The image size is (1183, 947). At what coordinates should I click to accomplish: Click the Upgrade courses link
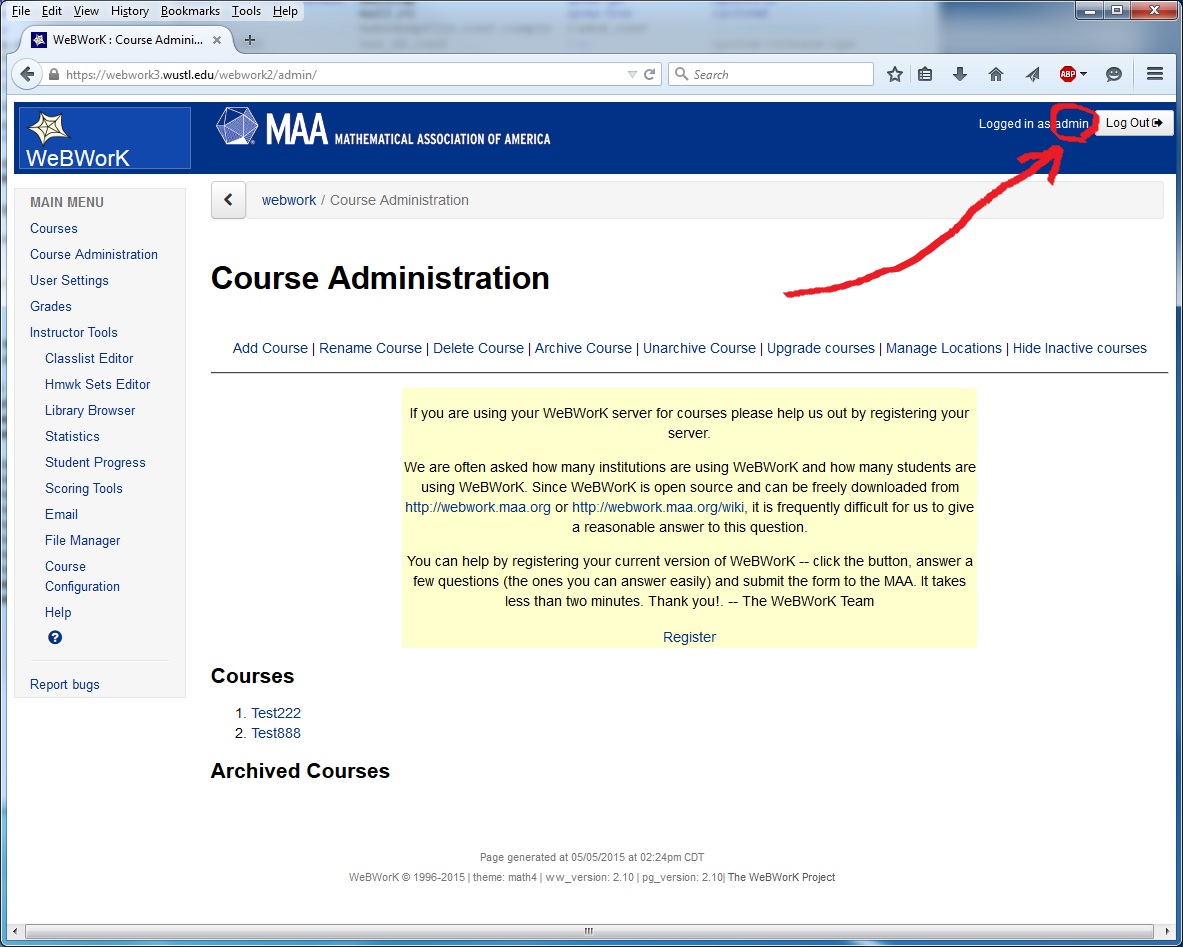[x=821, y=348]
